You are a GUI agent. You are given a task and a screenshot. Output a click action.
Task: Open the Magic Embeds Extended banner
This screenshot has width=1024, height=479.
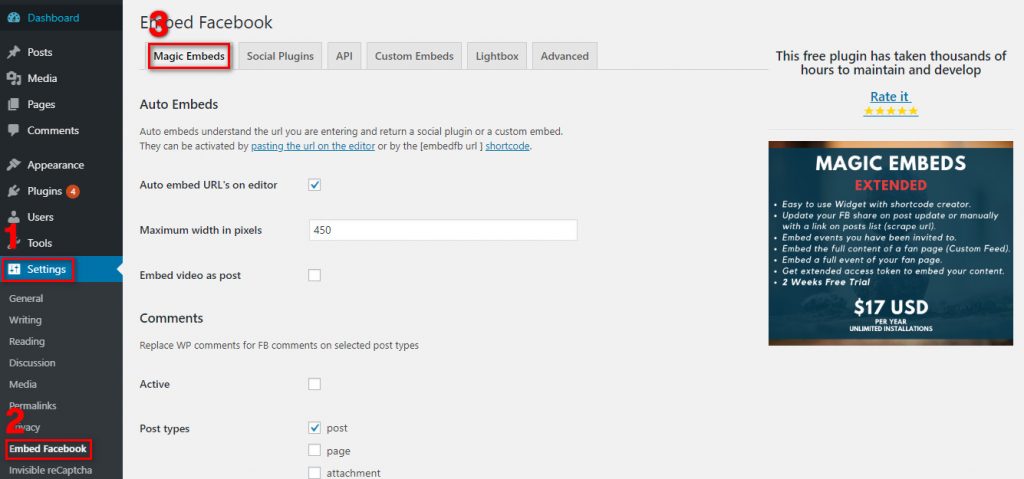pos(891,243)
